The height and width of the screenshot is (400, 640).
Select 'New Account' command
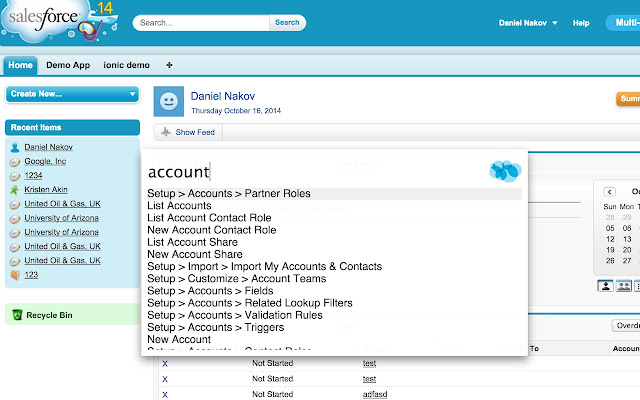[x=179, y=339]
